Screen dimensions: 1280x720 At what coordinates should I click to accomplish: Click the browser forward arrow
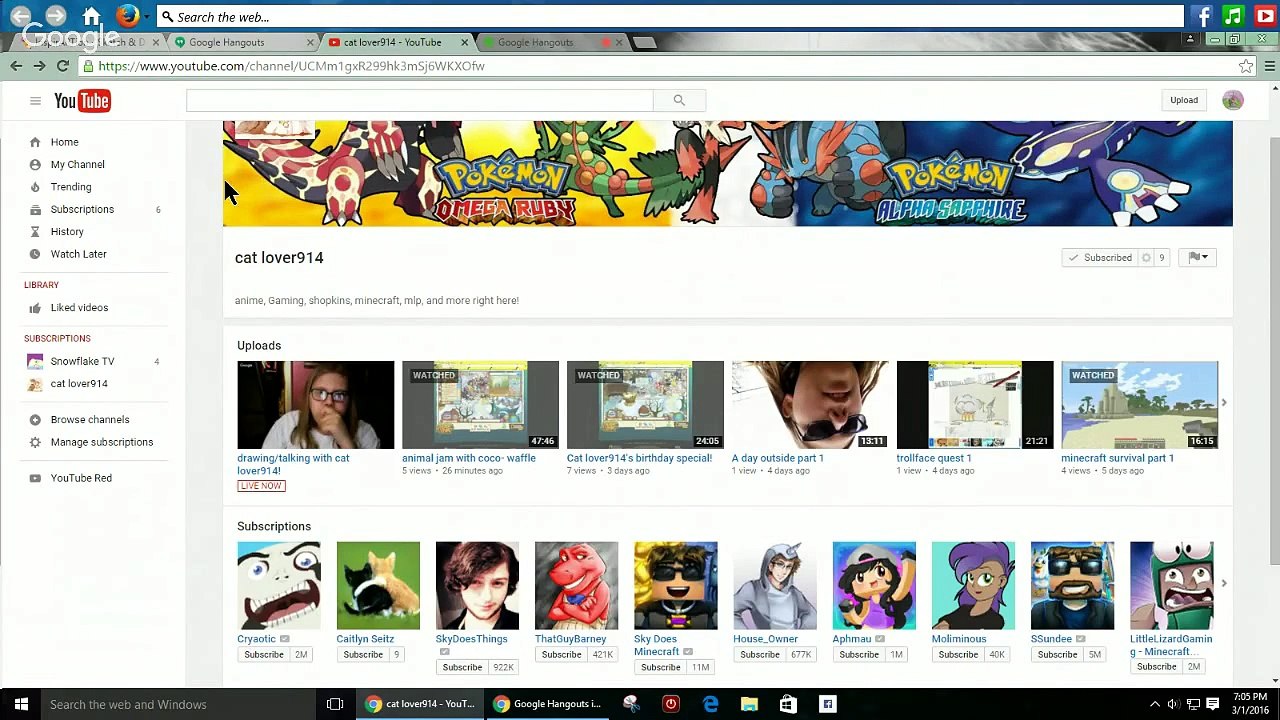coord(39,66)
